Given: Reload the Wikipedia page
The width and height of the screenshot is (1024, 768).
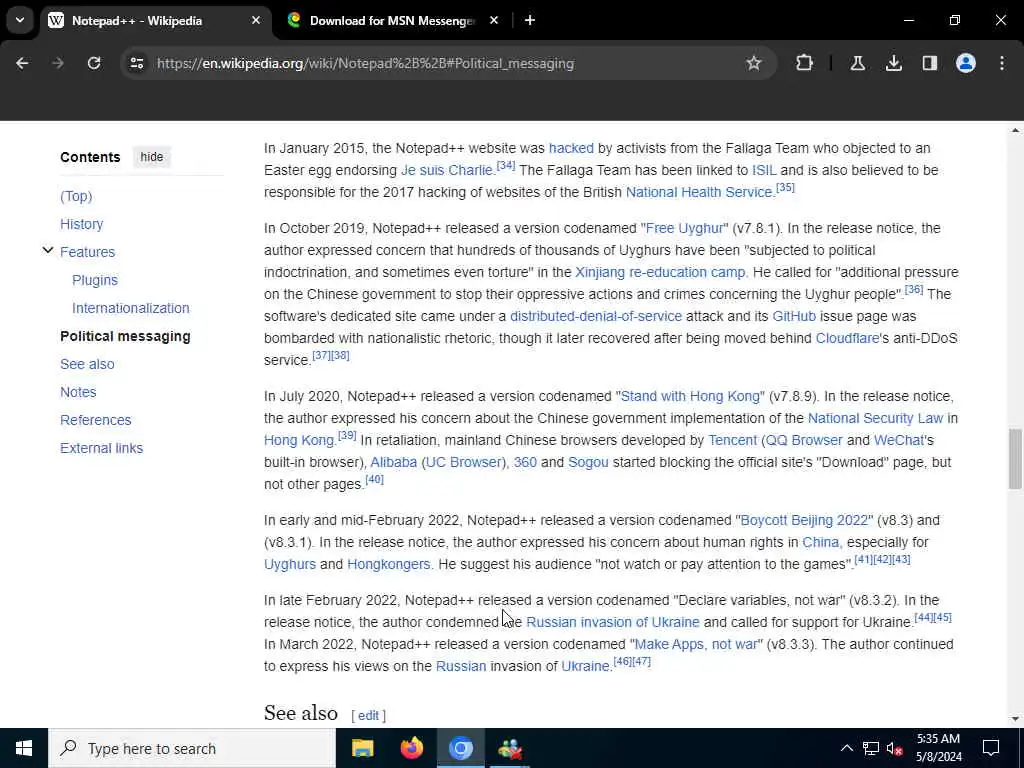Looking at the screenshot, I should (x=94, y=63).
